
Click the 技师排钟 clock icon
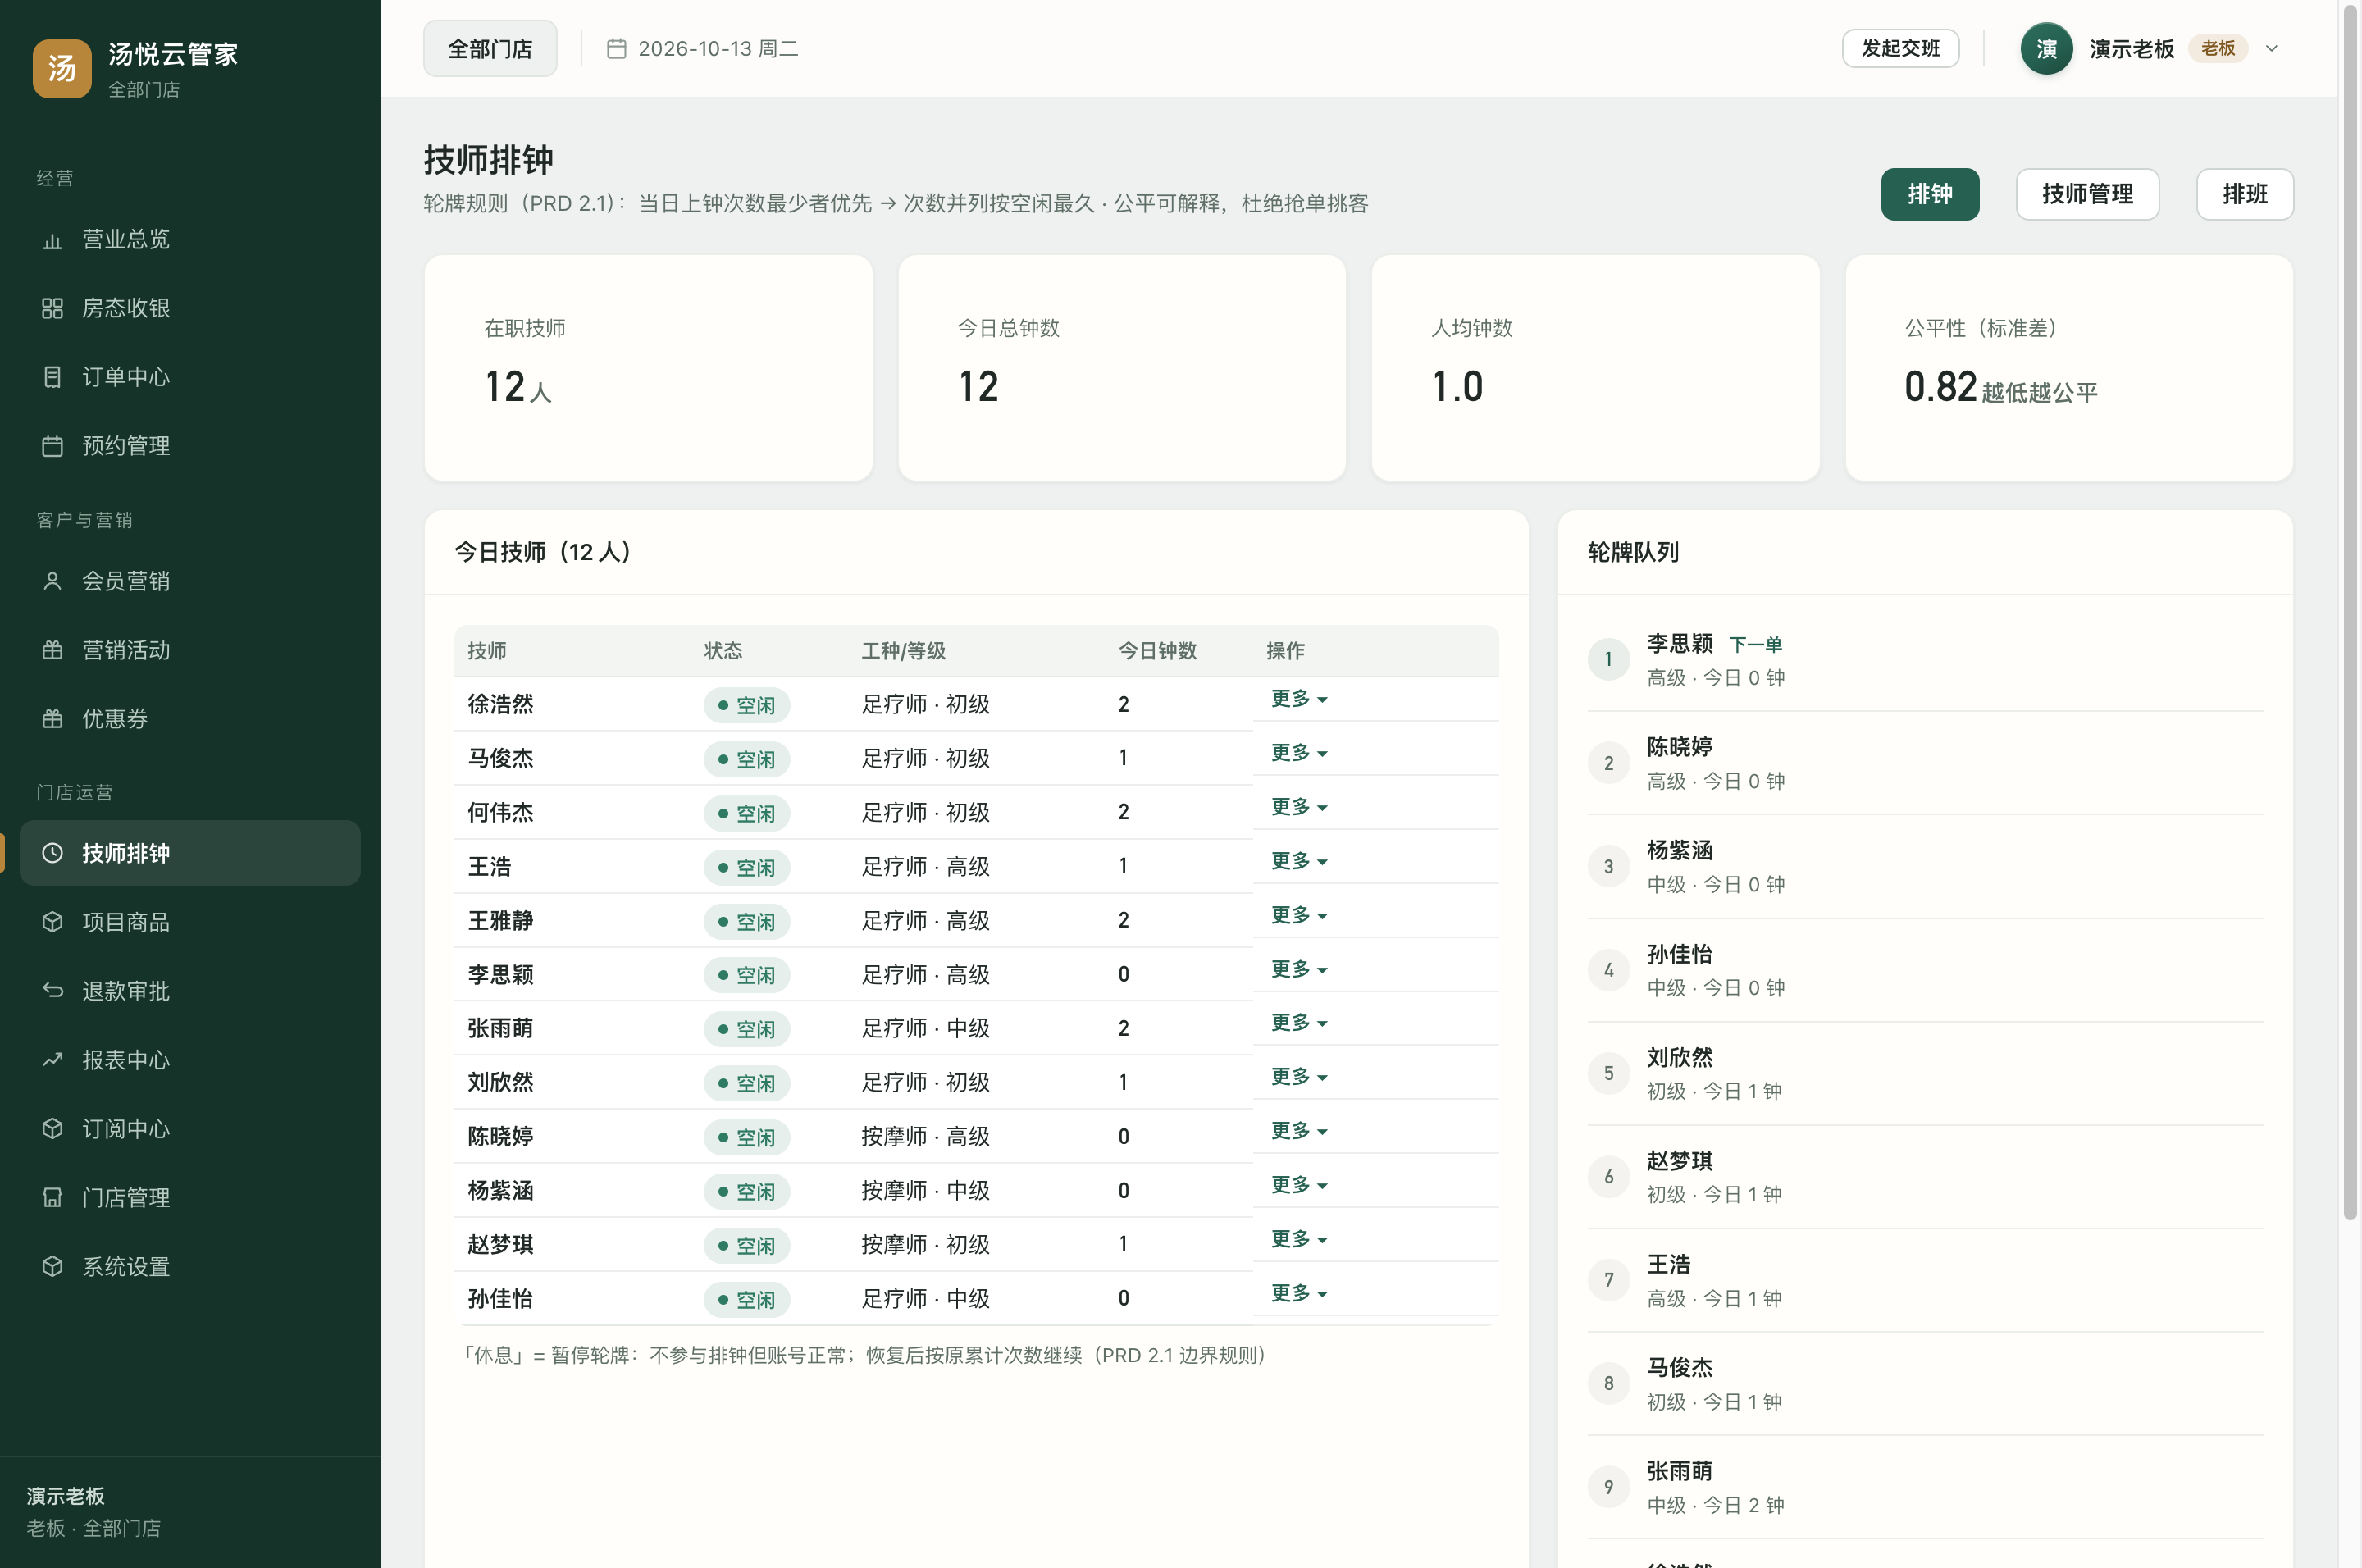click(52, 853)
